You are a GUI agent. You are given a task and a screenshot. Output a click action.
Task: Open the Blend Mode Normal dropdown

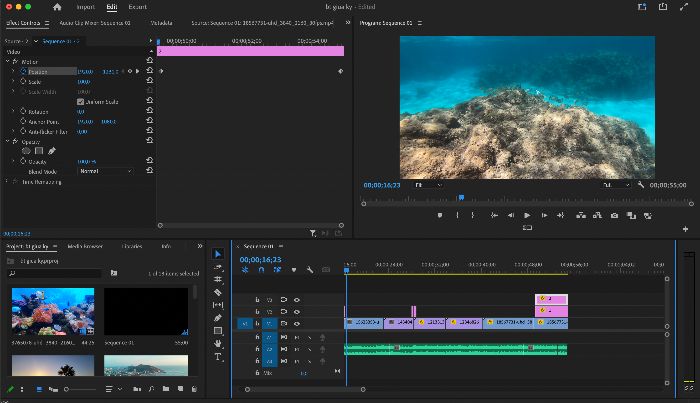[x=106, y=171]
